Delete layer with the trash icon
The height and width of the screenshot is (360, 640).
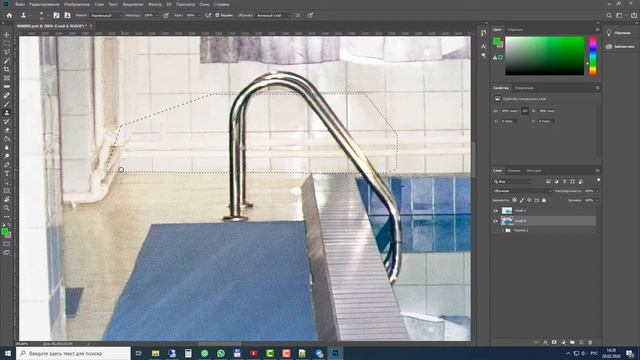[590, 342]
